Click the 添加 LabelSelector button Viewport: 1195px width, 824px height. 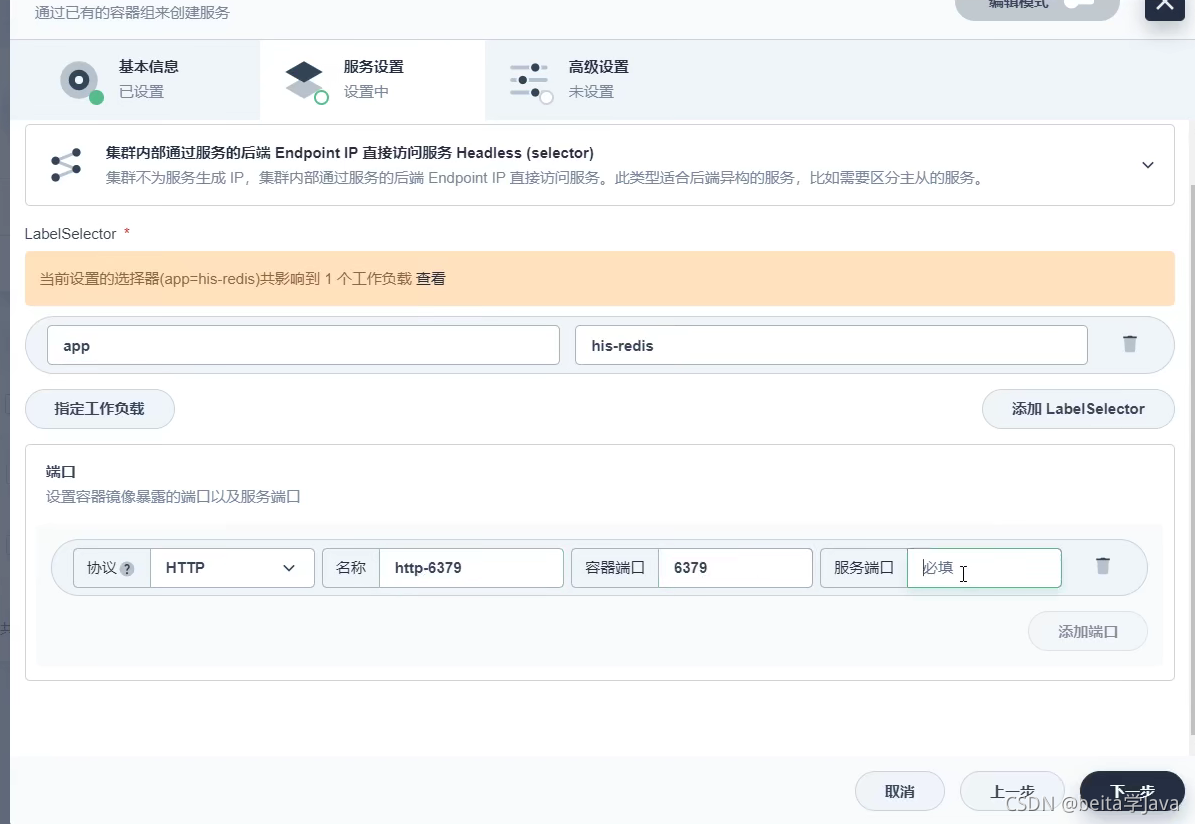[1078, 409]
